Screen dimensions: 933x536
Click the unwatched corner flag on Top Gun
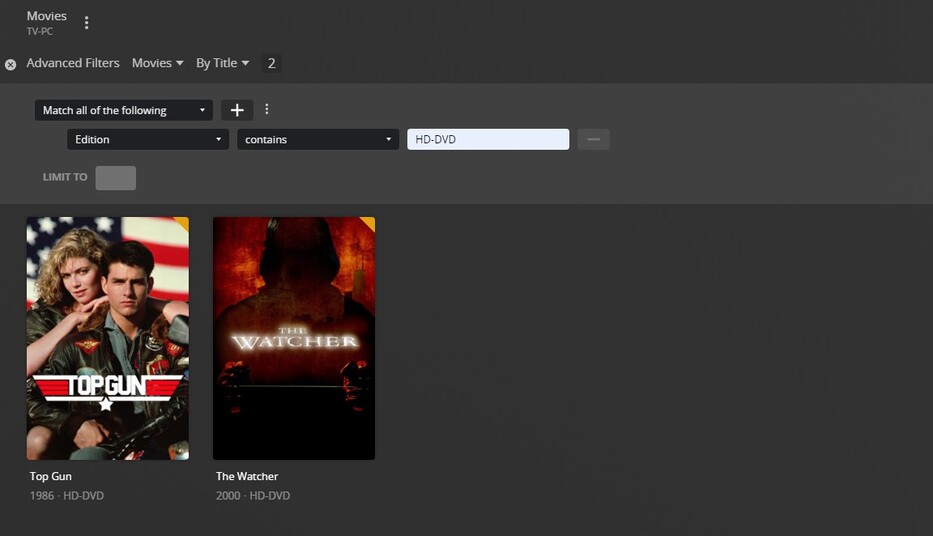click(x=183, y=222)
